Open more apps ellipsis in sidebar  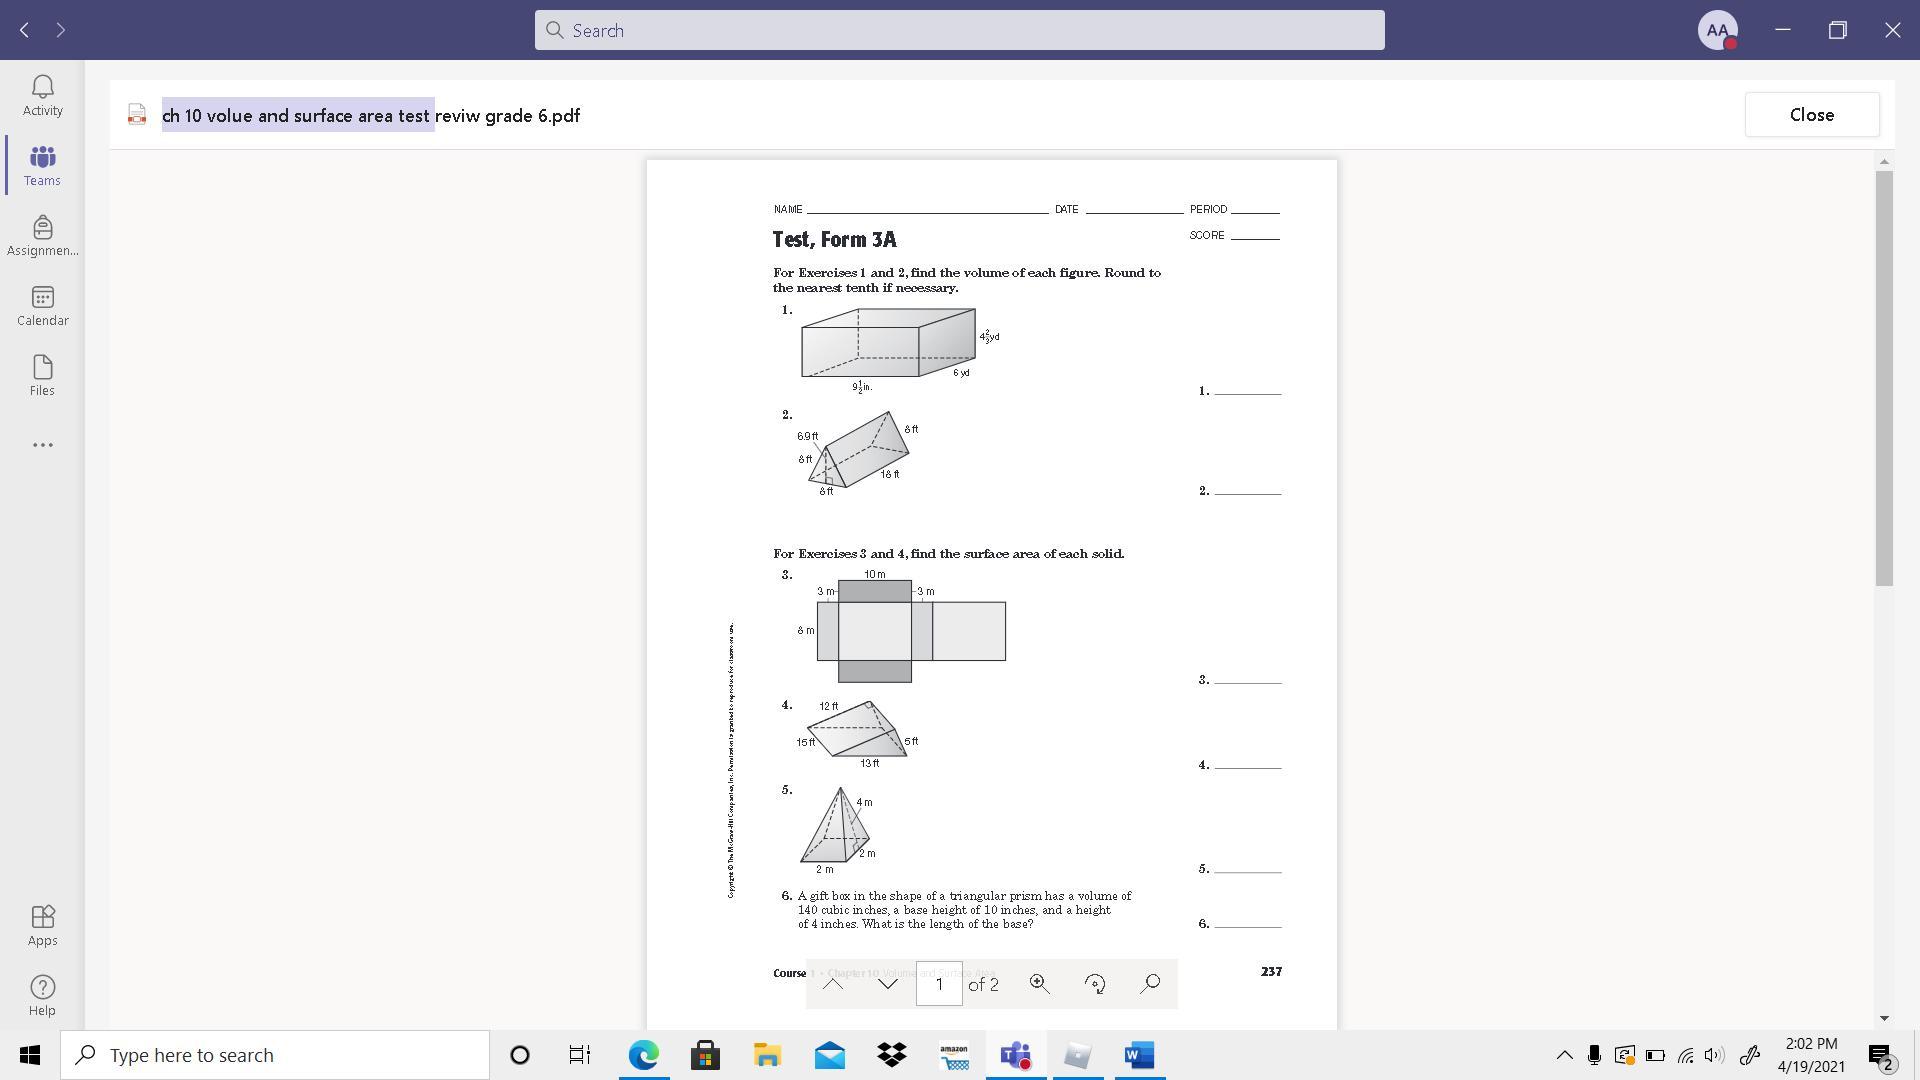tap(42, 445)
